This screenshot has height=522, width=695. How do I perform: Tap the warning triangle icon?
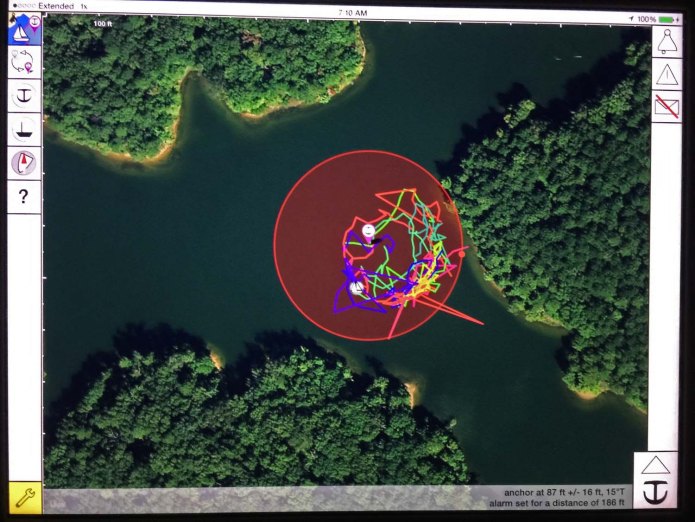click(667, 74)
